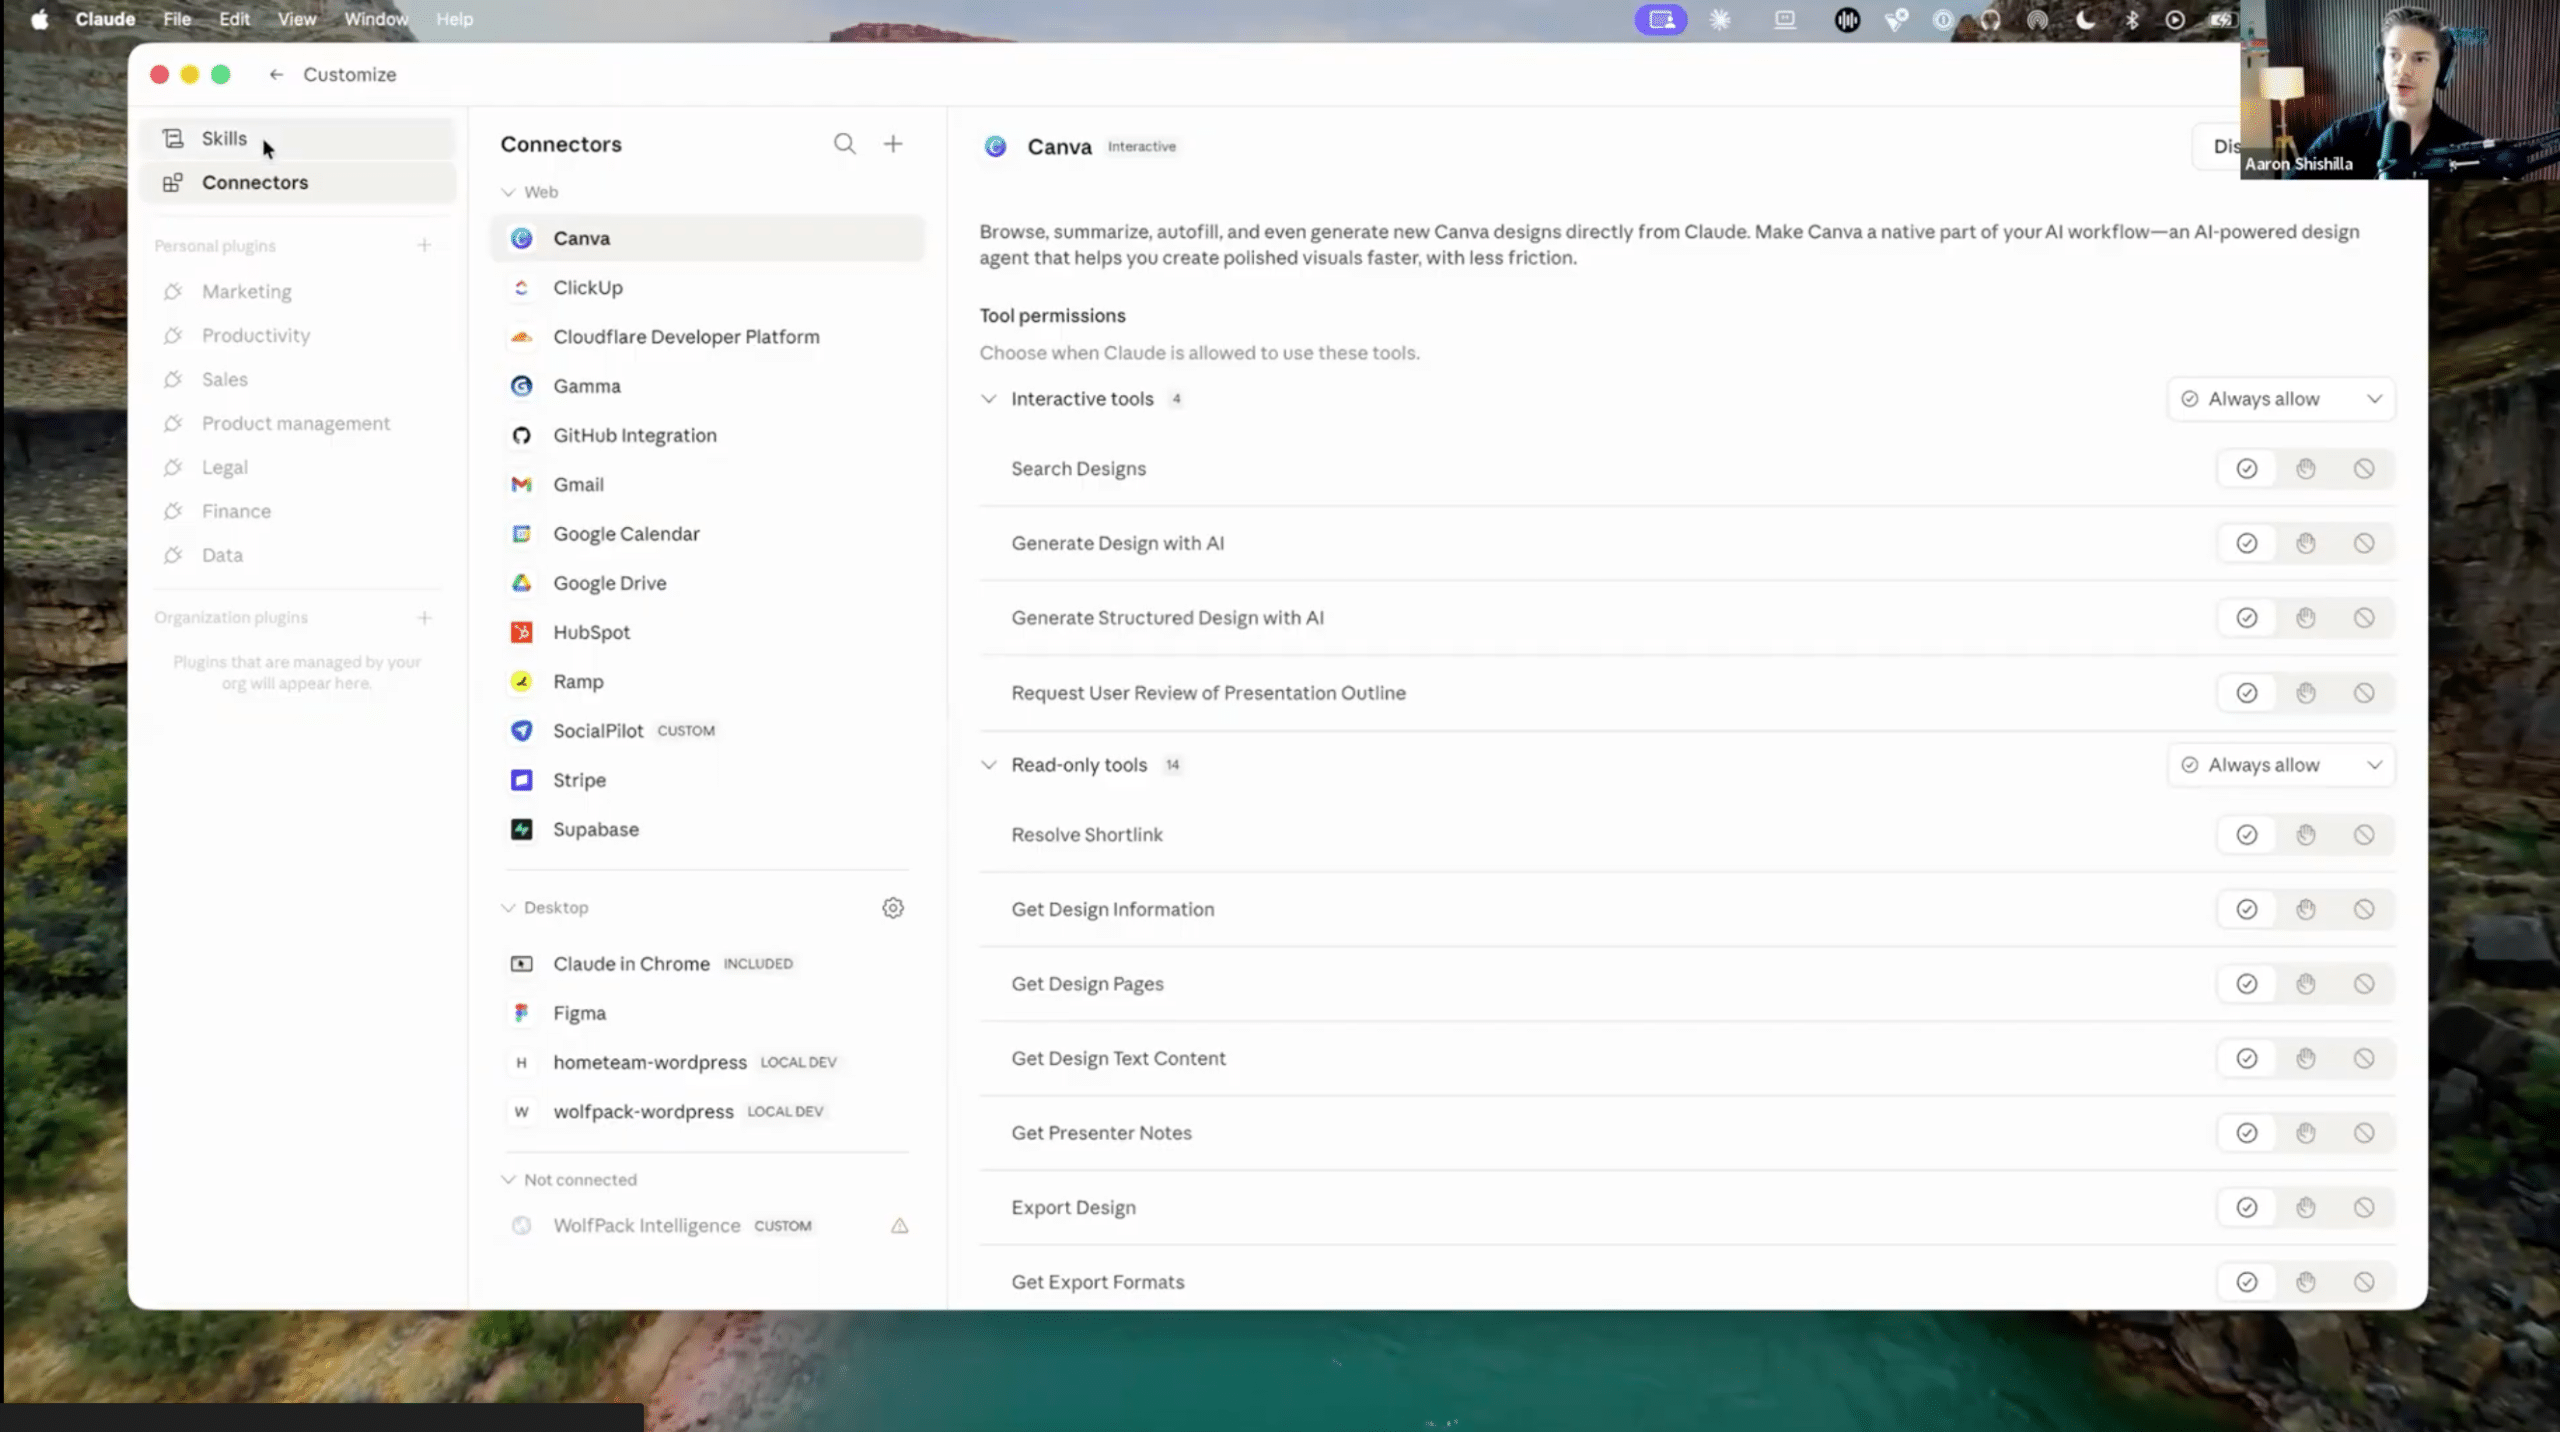Search connectors with the magnifier icon
Image resolution: width=2560 pixels, height=1432 pixels.
tap(845, 144)
